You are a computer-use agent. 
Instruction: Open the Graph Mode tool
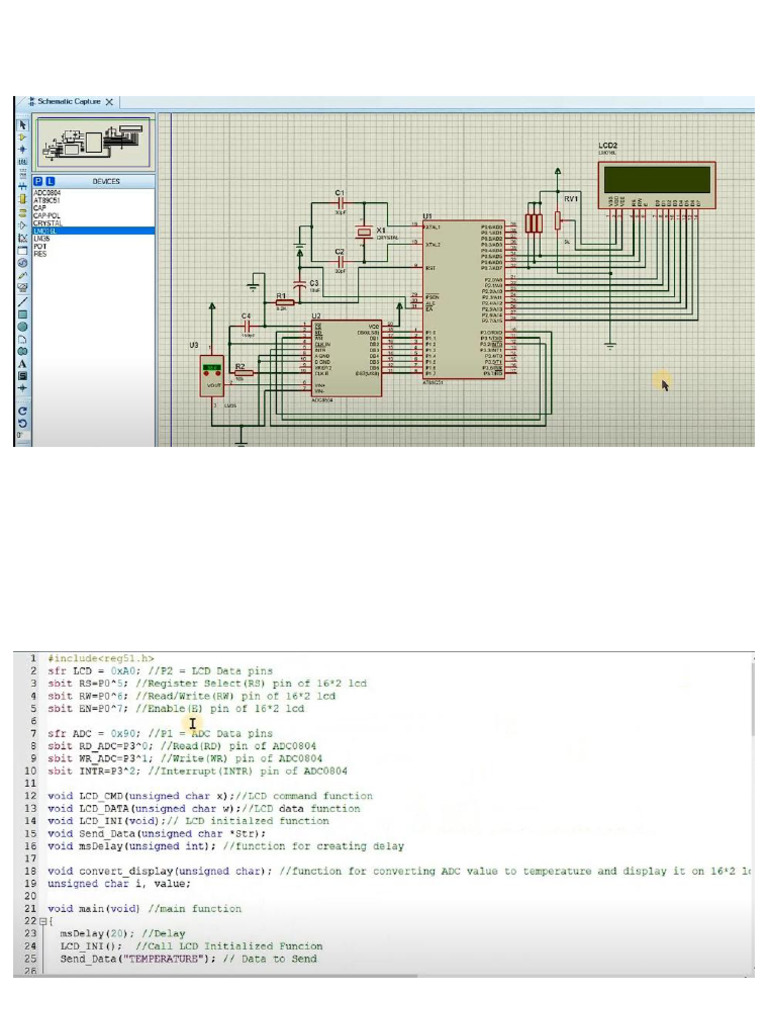click(23, 238)
